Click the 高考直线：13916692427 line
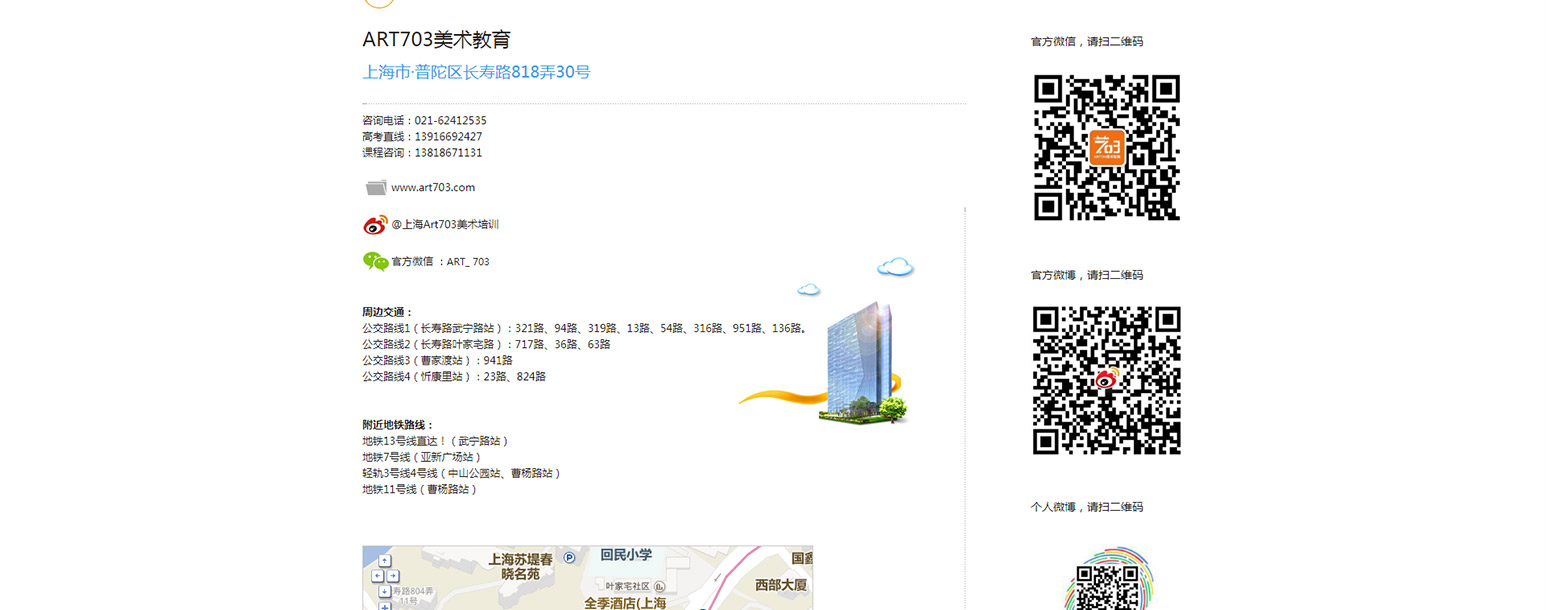Image resolution: width=1546 pixels, height=610 pixels. click(x=422, y=136)
